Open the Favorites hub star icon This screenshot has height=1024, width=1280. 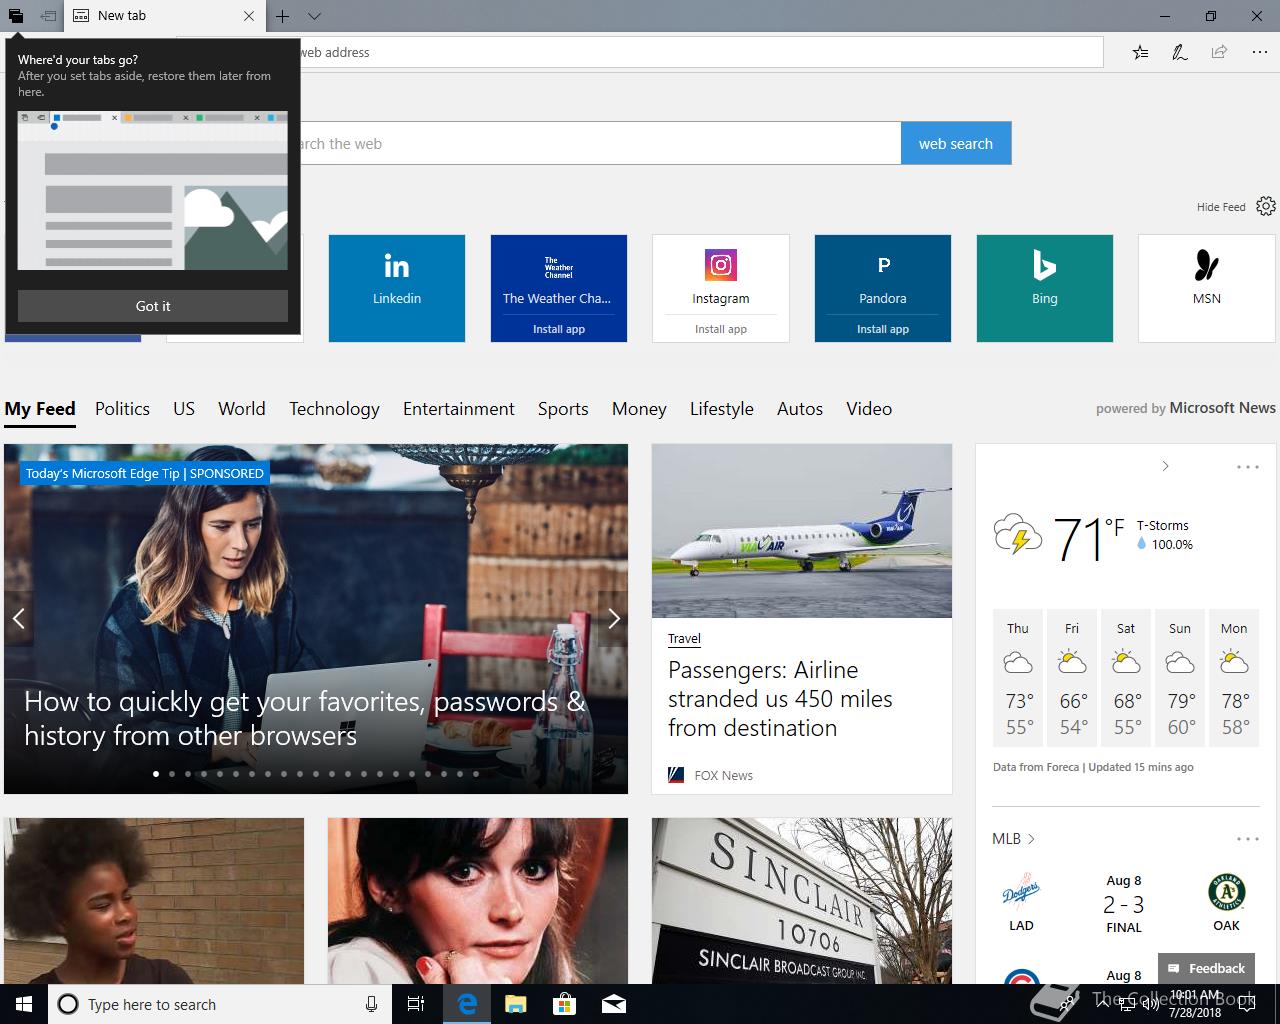(x=1141, y=52)
